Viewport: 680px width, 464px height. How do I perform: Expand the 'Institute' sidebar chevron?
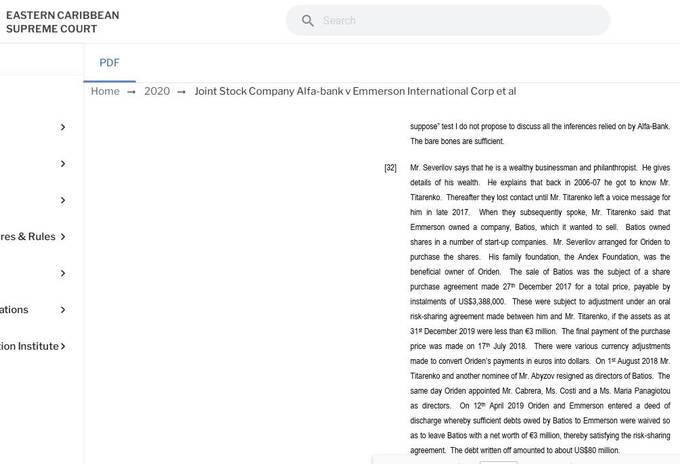(x=63, y=346)
